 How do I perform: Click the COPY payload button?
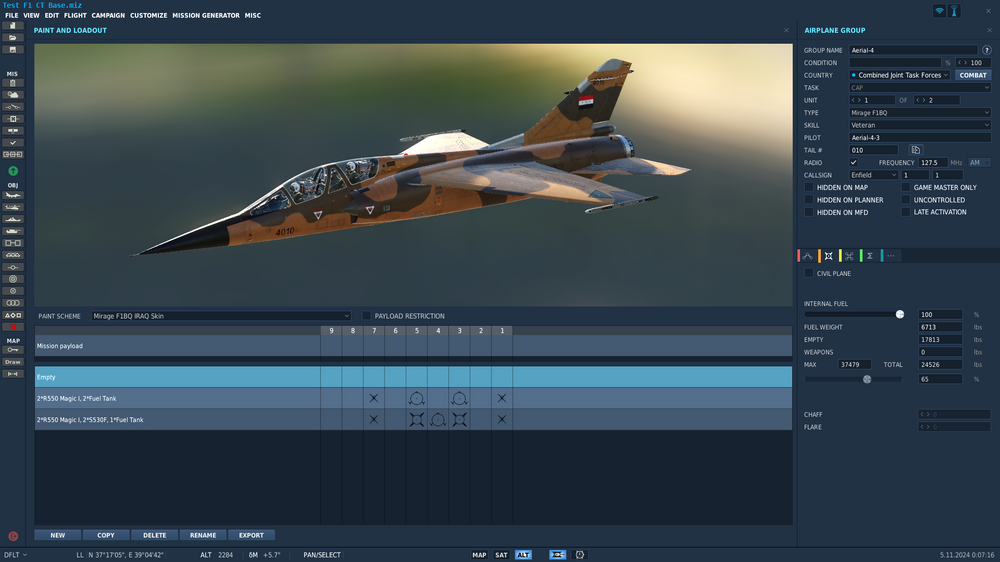pyautogui.click(x=106, y=535)
